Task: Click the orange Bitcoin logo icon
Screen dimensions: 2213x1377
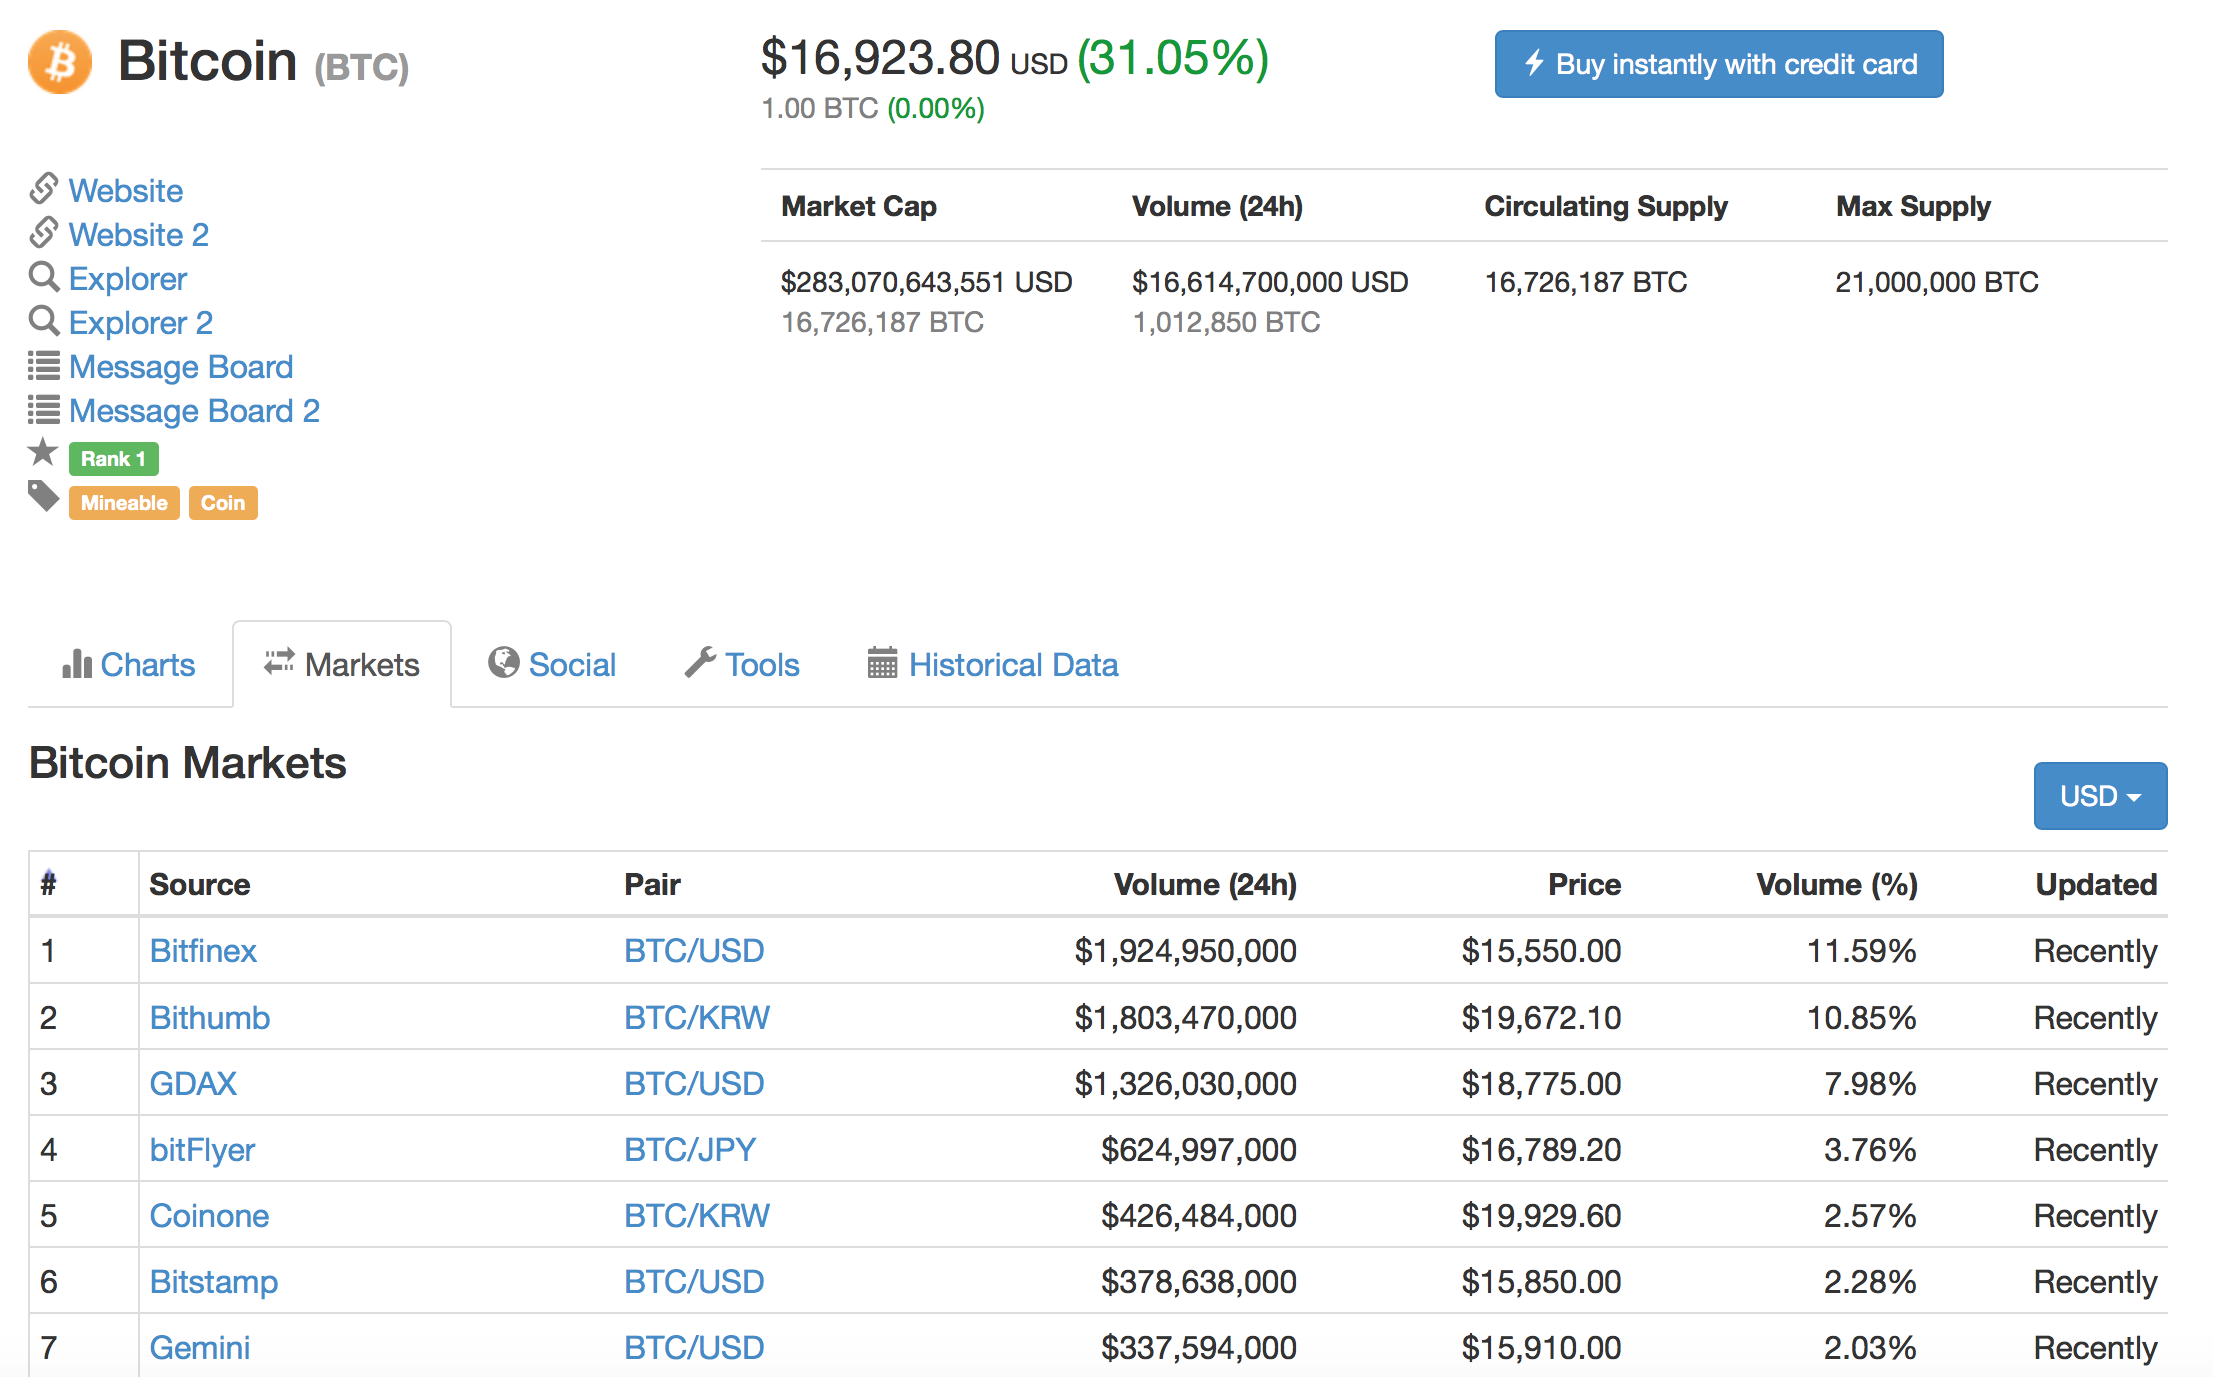Action: click(60, 62)
